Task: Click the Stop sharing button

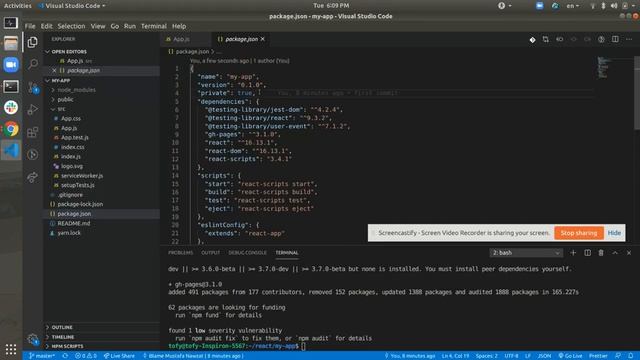Action: pos(578,233)
